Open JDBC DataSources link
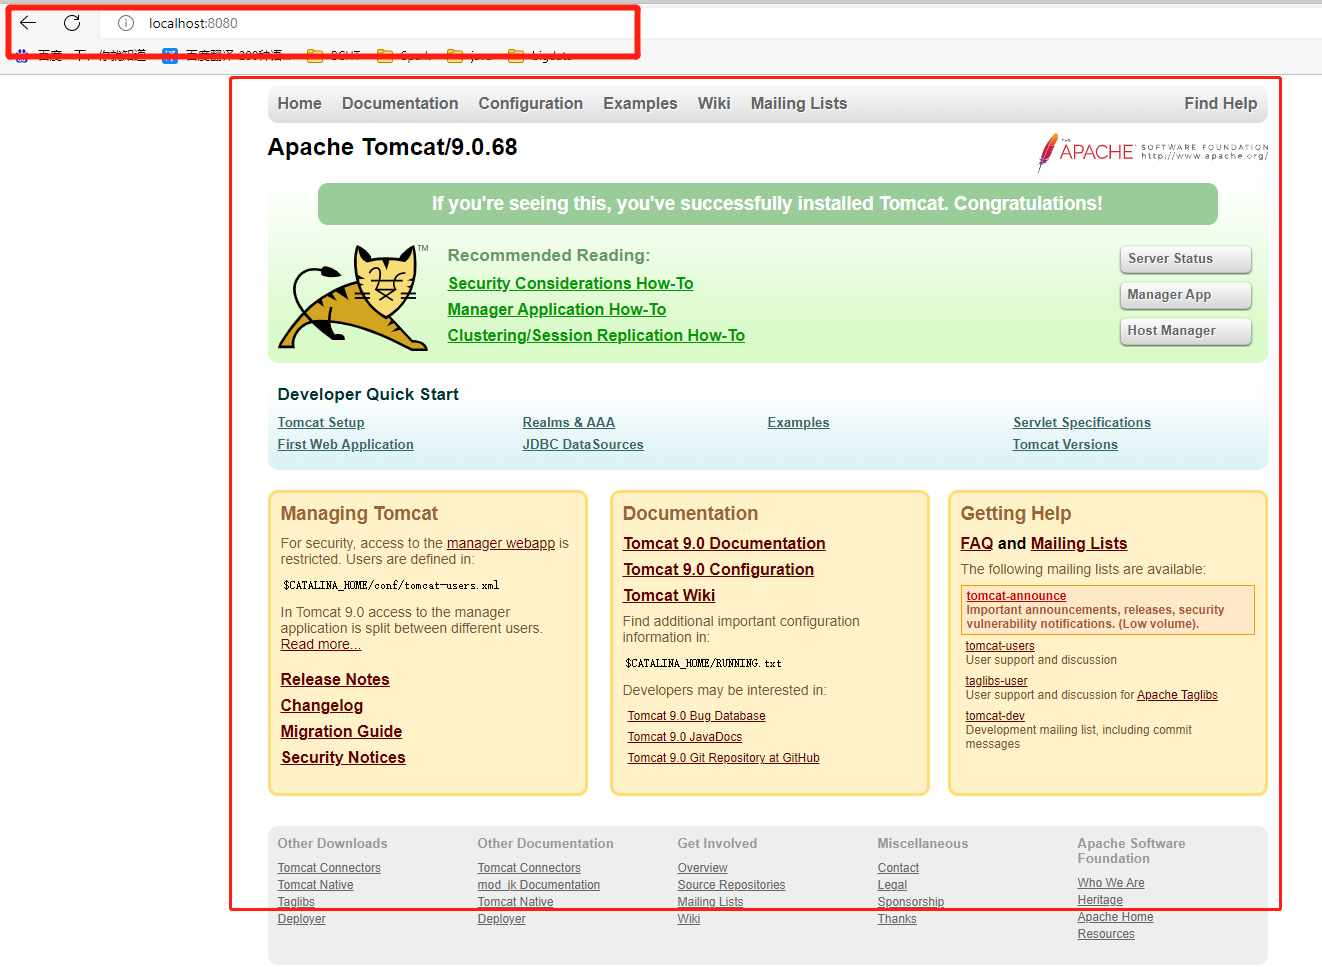Screen dimensions: 1322x967 (x=583, y=445)
